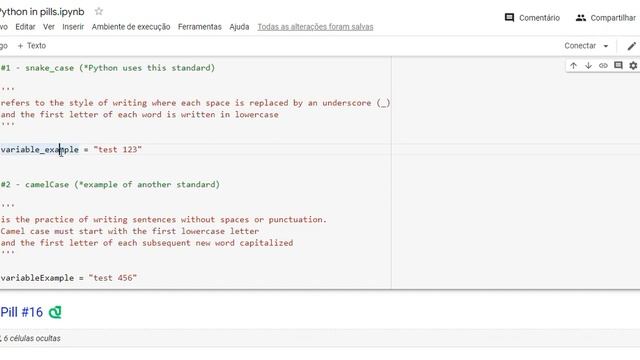Open the Editar menu
This screenshot has width=640, height=360.
25,27
